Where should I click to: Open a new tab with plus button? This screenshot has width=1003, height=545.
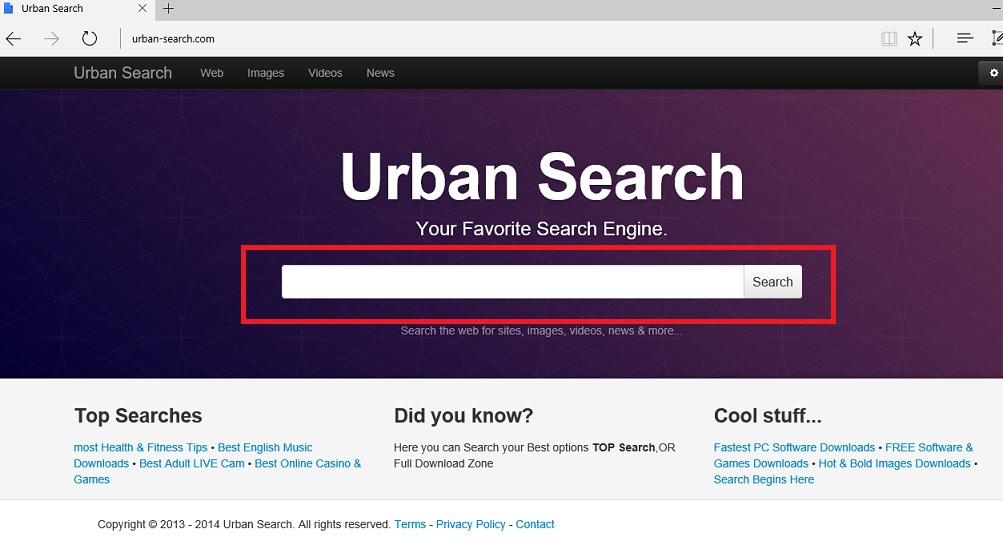click(x=168, y=8)
